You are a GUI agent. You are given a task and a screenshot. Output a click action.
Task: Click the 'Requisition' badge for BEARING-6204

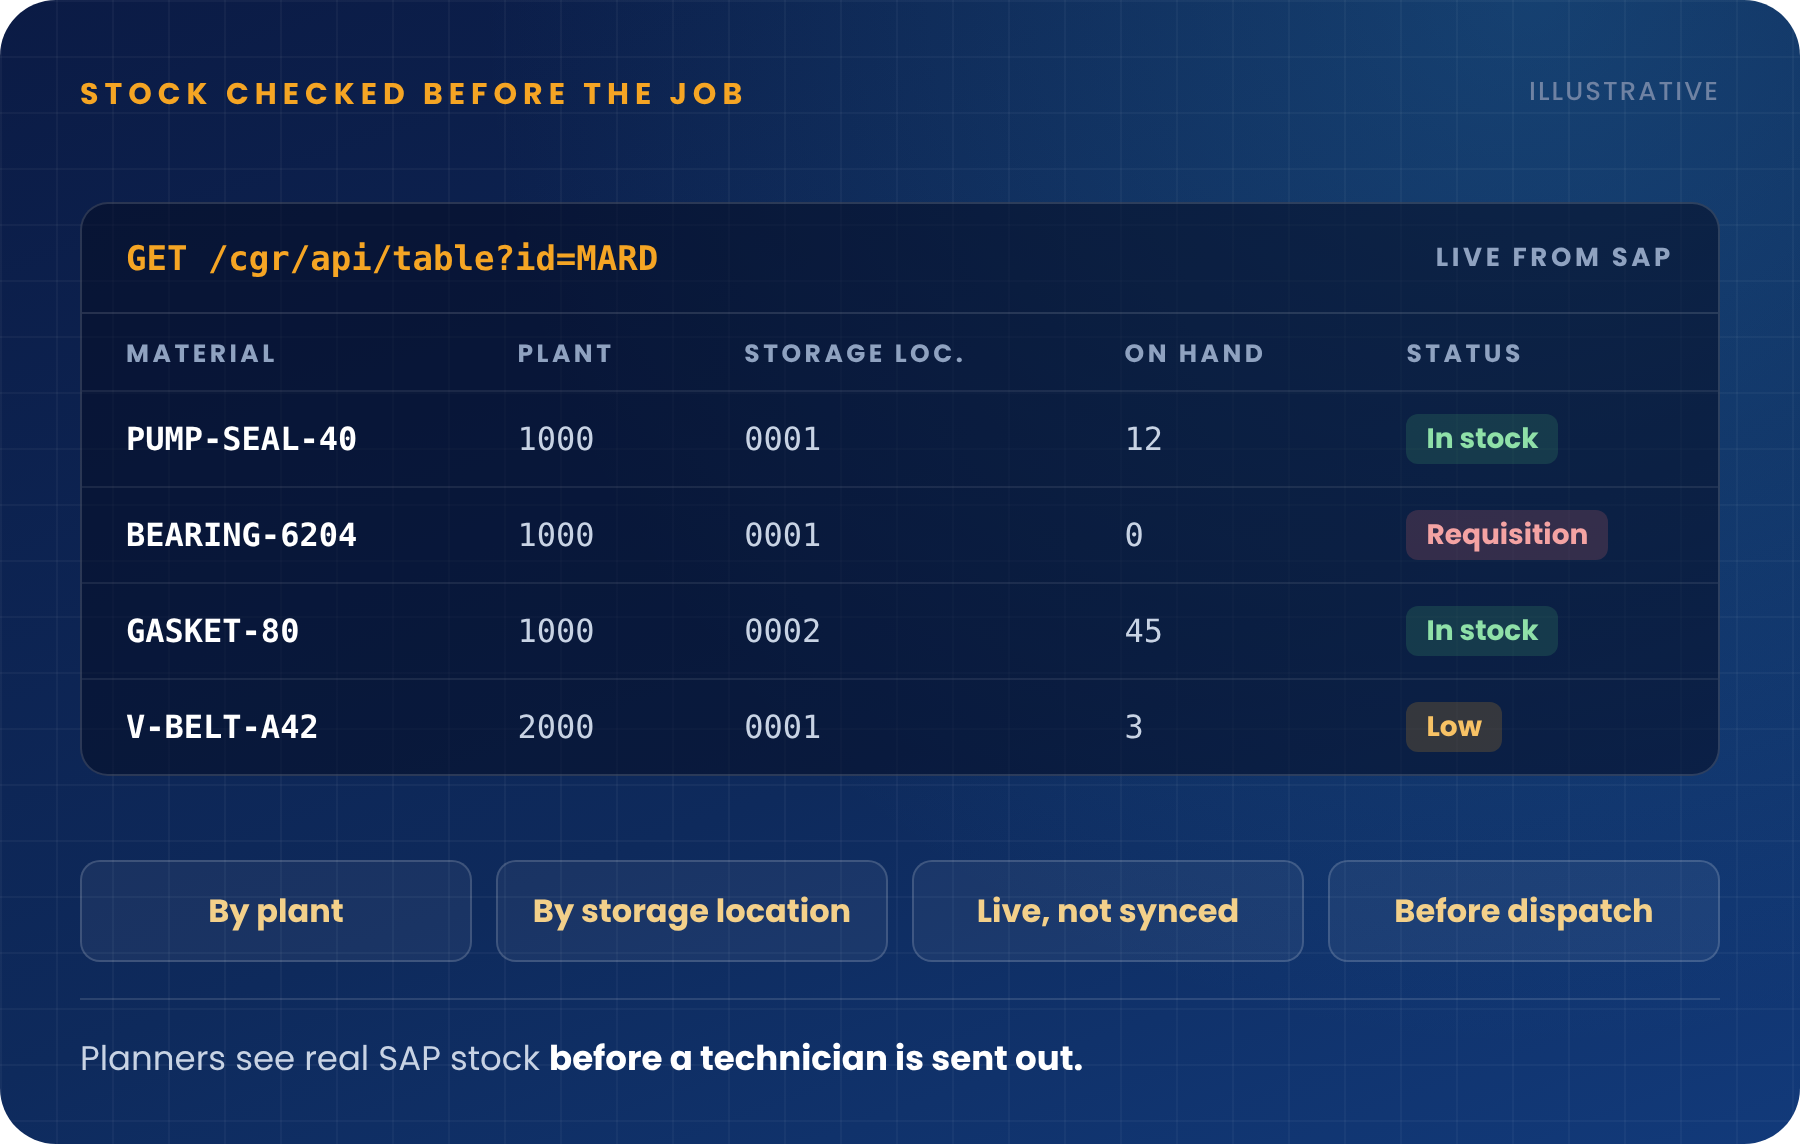coord(1507,535)
